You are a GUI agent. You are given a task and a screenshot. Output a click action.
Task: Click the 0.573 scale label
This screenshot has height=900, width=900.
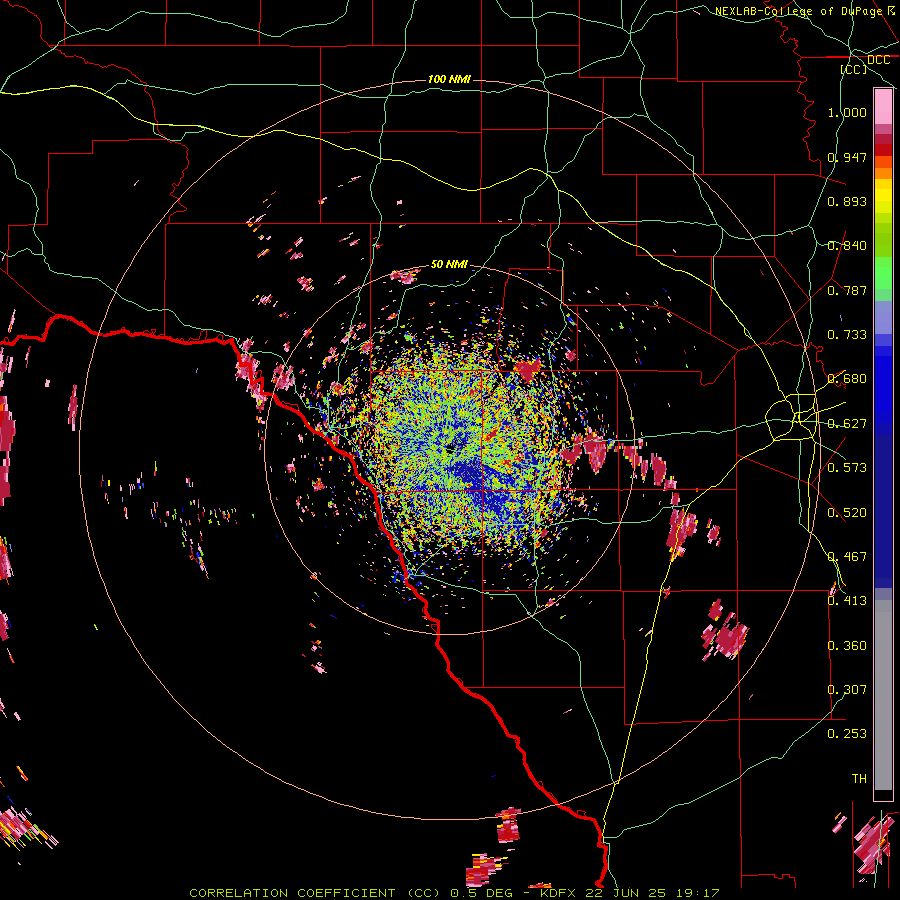847,468
